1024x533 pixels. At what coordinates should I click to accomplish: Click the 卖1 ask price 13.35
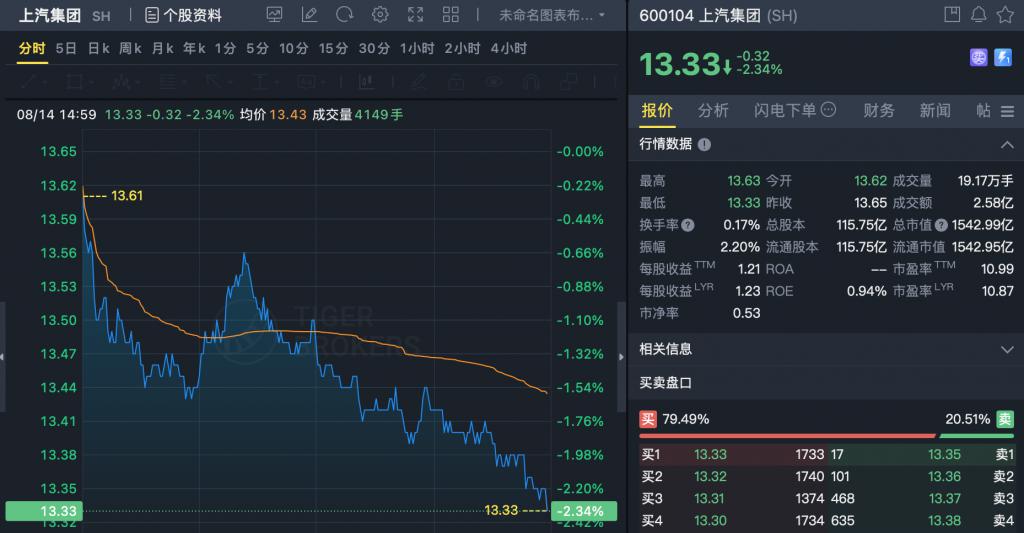(944, 455)
